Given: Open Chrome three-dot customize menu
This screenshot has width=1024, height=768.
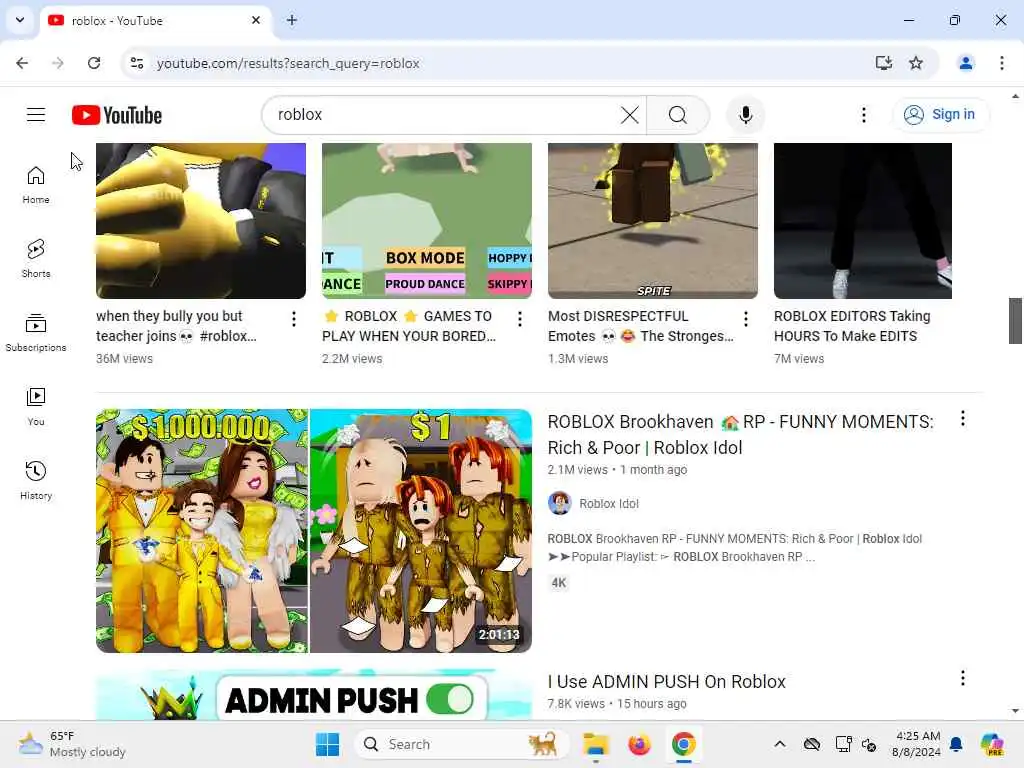Looking at the screenshot, I should click(x=1002, y=63).
